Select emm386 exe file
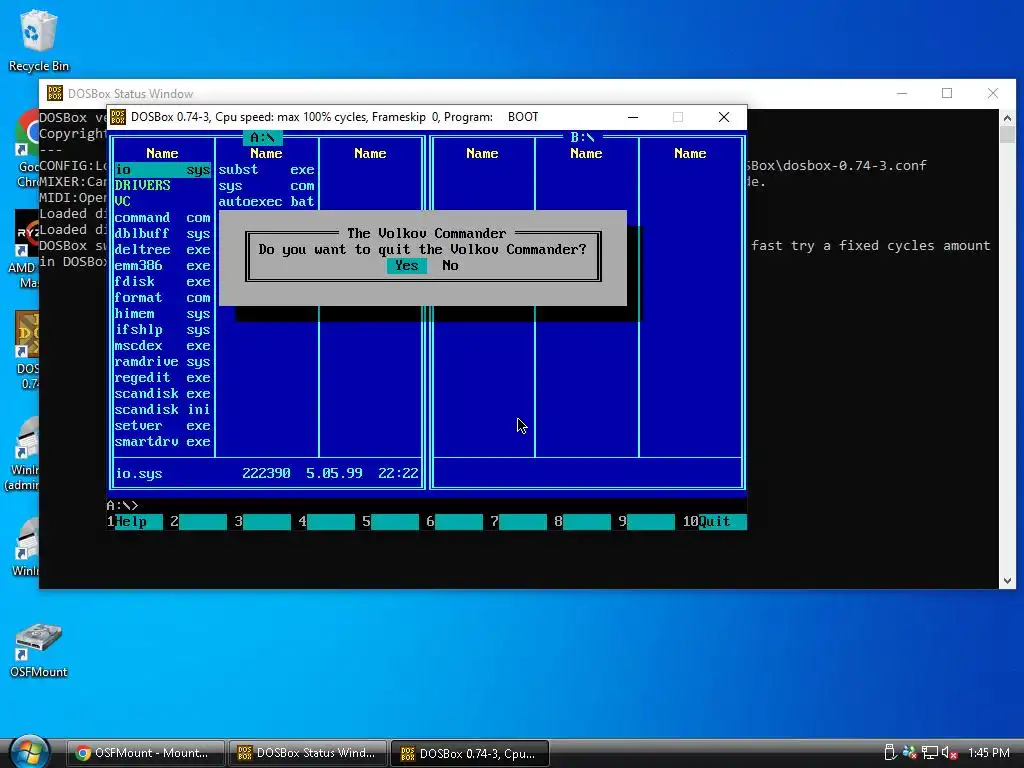The height and width of the screenshot is (768, 1024). (163, 266)
